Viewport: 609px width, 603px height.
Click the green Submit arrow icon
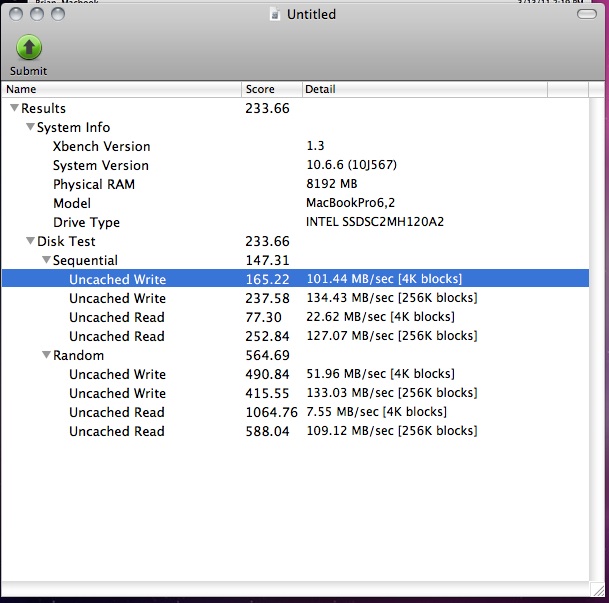[x=29, y=47]
